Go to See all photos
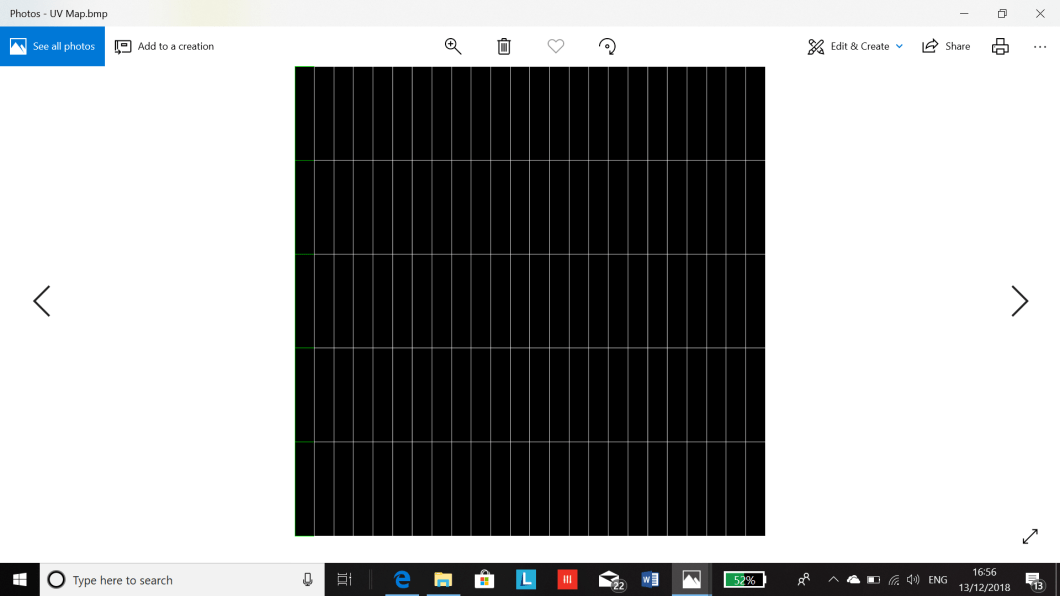The image size is (1060, 596). [52, 46]
